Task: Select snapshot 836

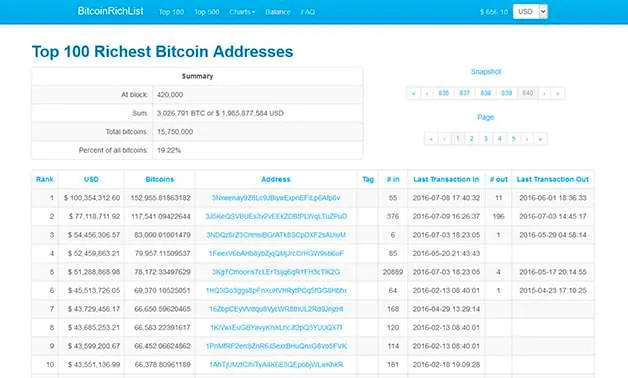Action: 443,93
